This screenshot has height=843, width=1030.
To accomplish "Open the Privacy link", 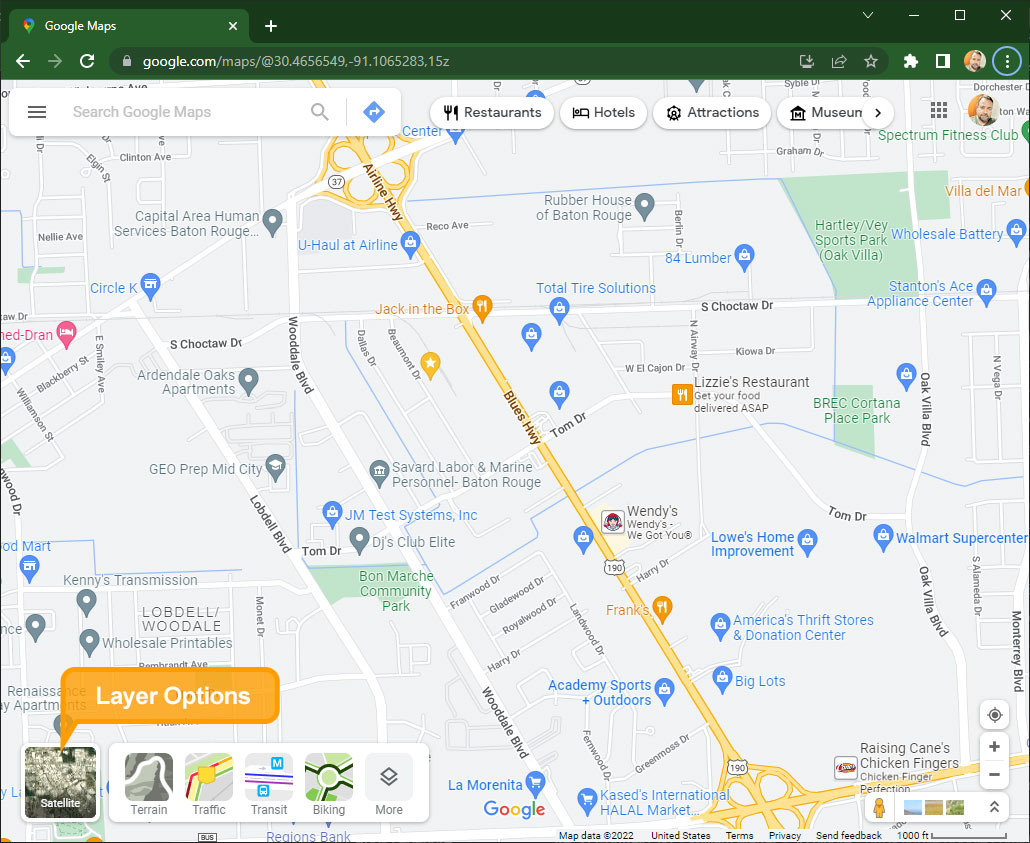I will pos(784,835).
